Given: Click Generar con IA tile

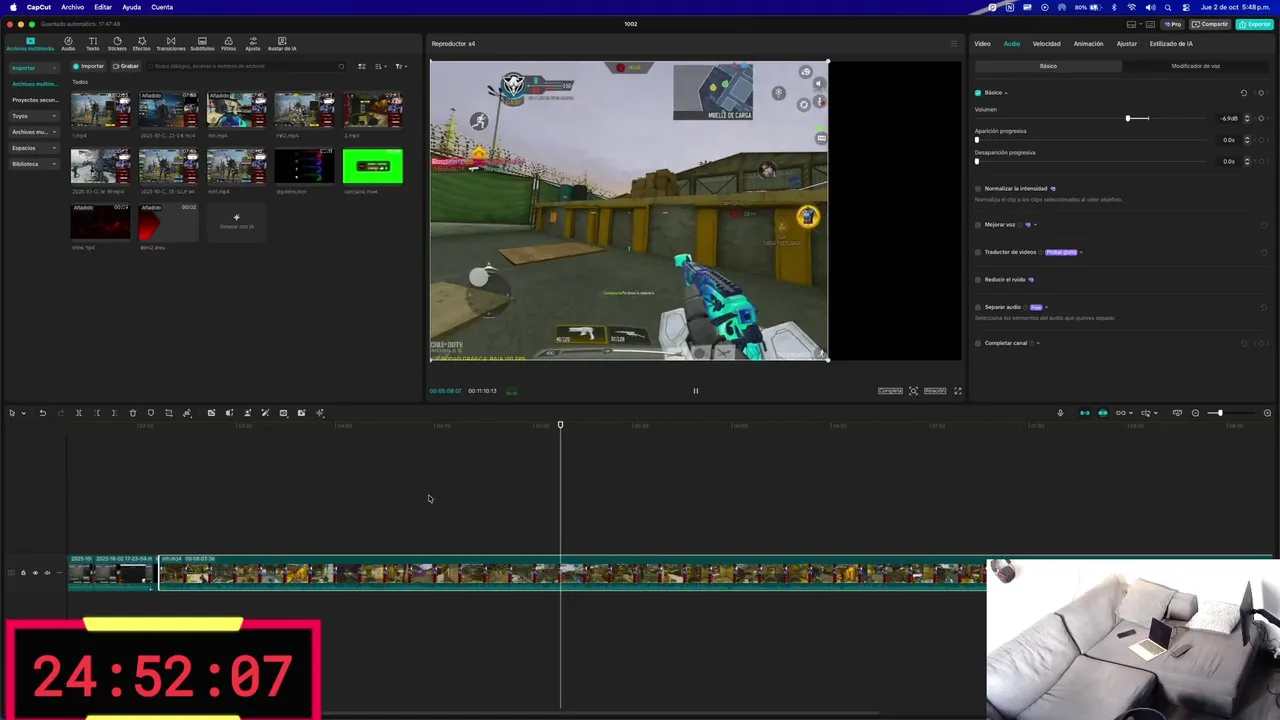Looking at the screenshot, I should (x=237, y=221).
